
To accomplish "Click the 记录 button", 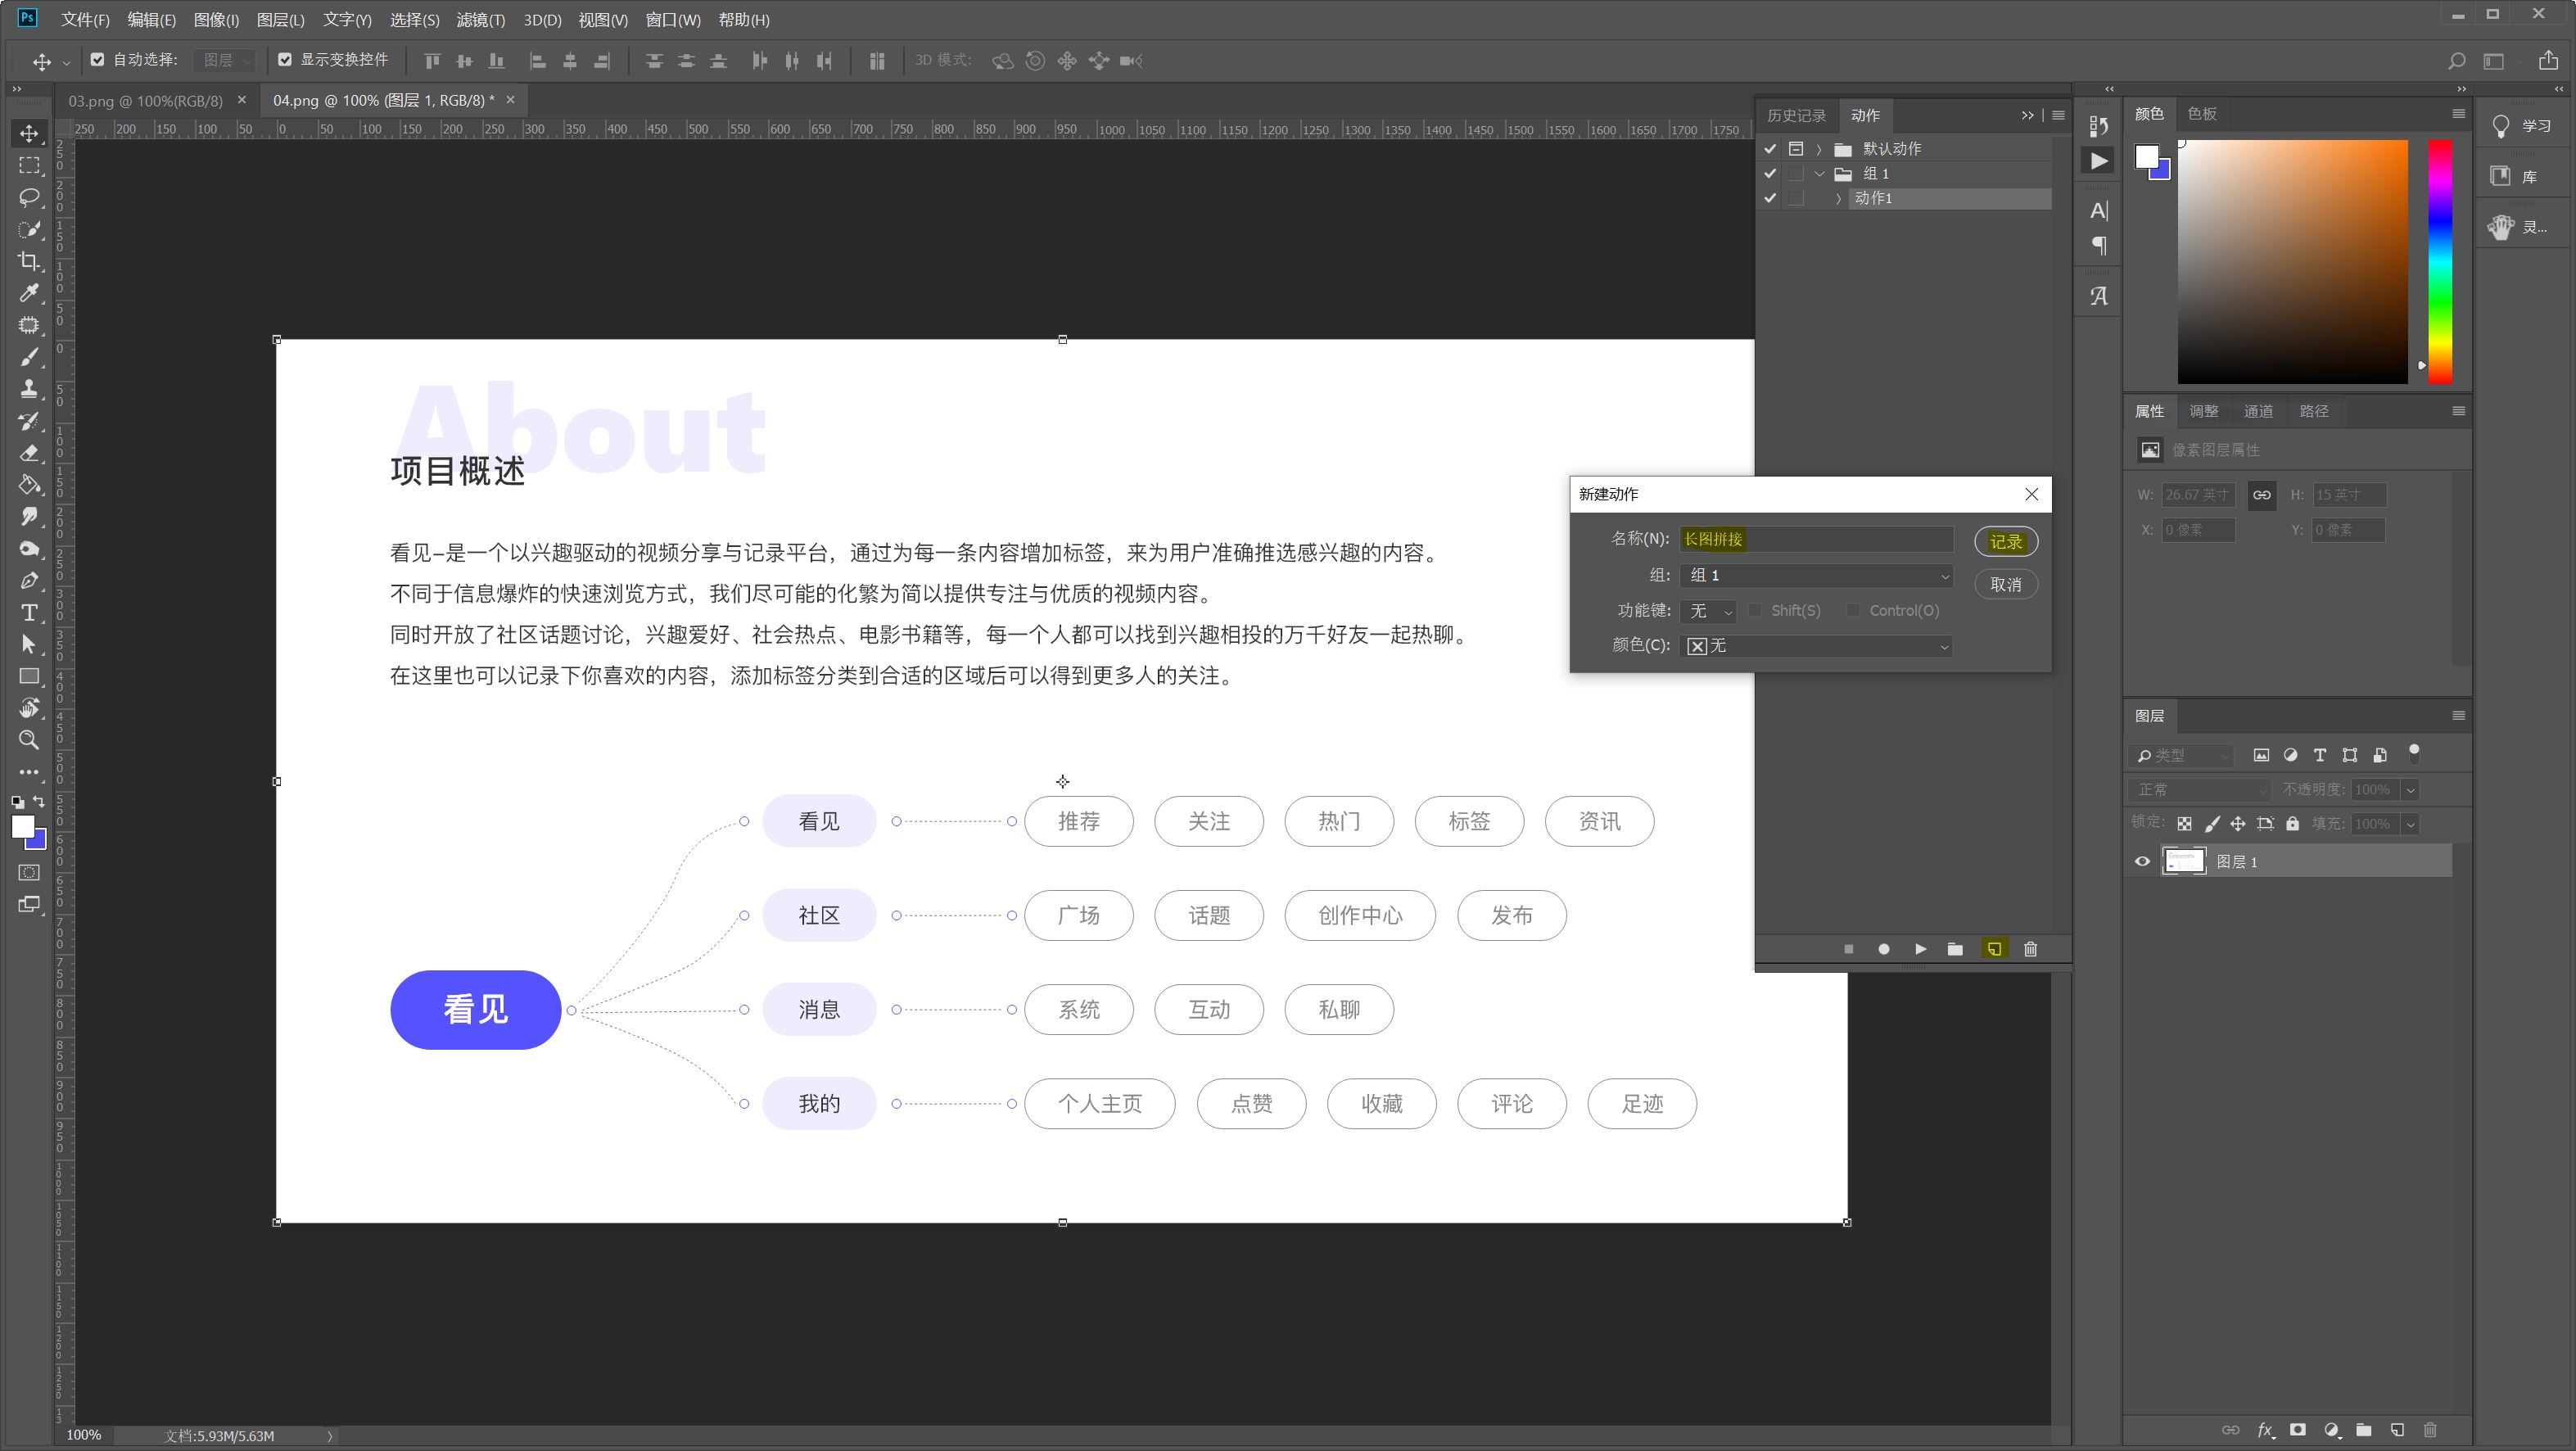I will point(2005,541).
